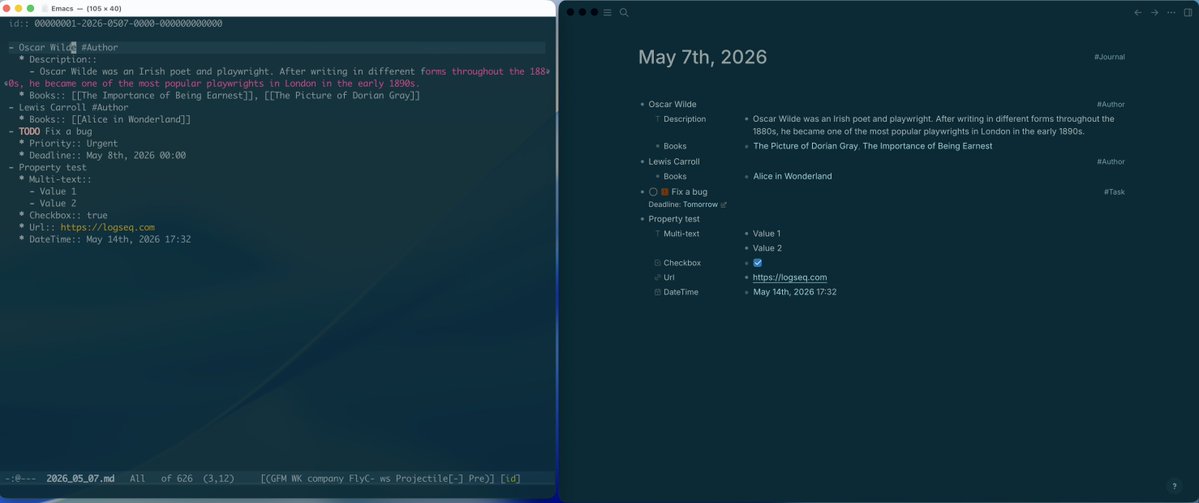The image size is (1199, 503).
Task: Click Value 2 in Logseq Multi-text
Action: click(x=767, y=248)
